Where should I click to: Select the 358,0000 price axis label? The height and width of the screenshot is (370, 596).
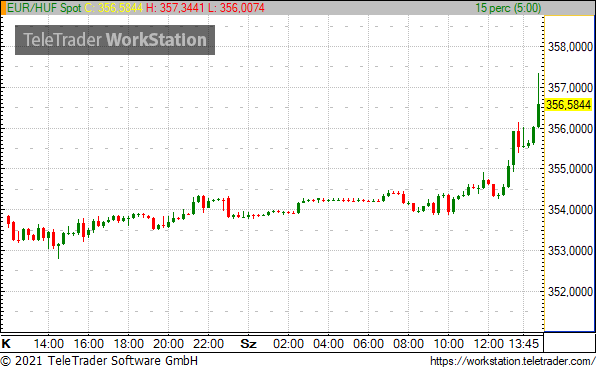[570, 47]
